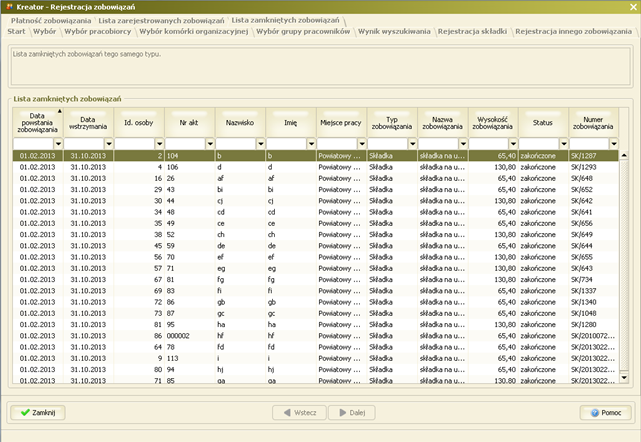Sort by Nazwisko column header
Image resolution: width=641 pixels, height=442 pixels.
coord(240,123)
